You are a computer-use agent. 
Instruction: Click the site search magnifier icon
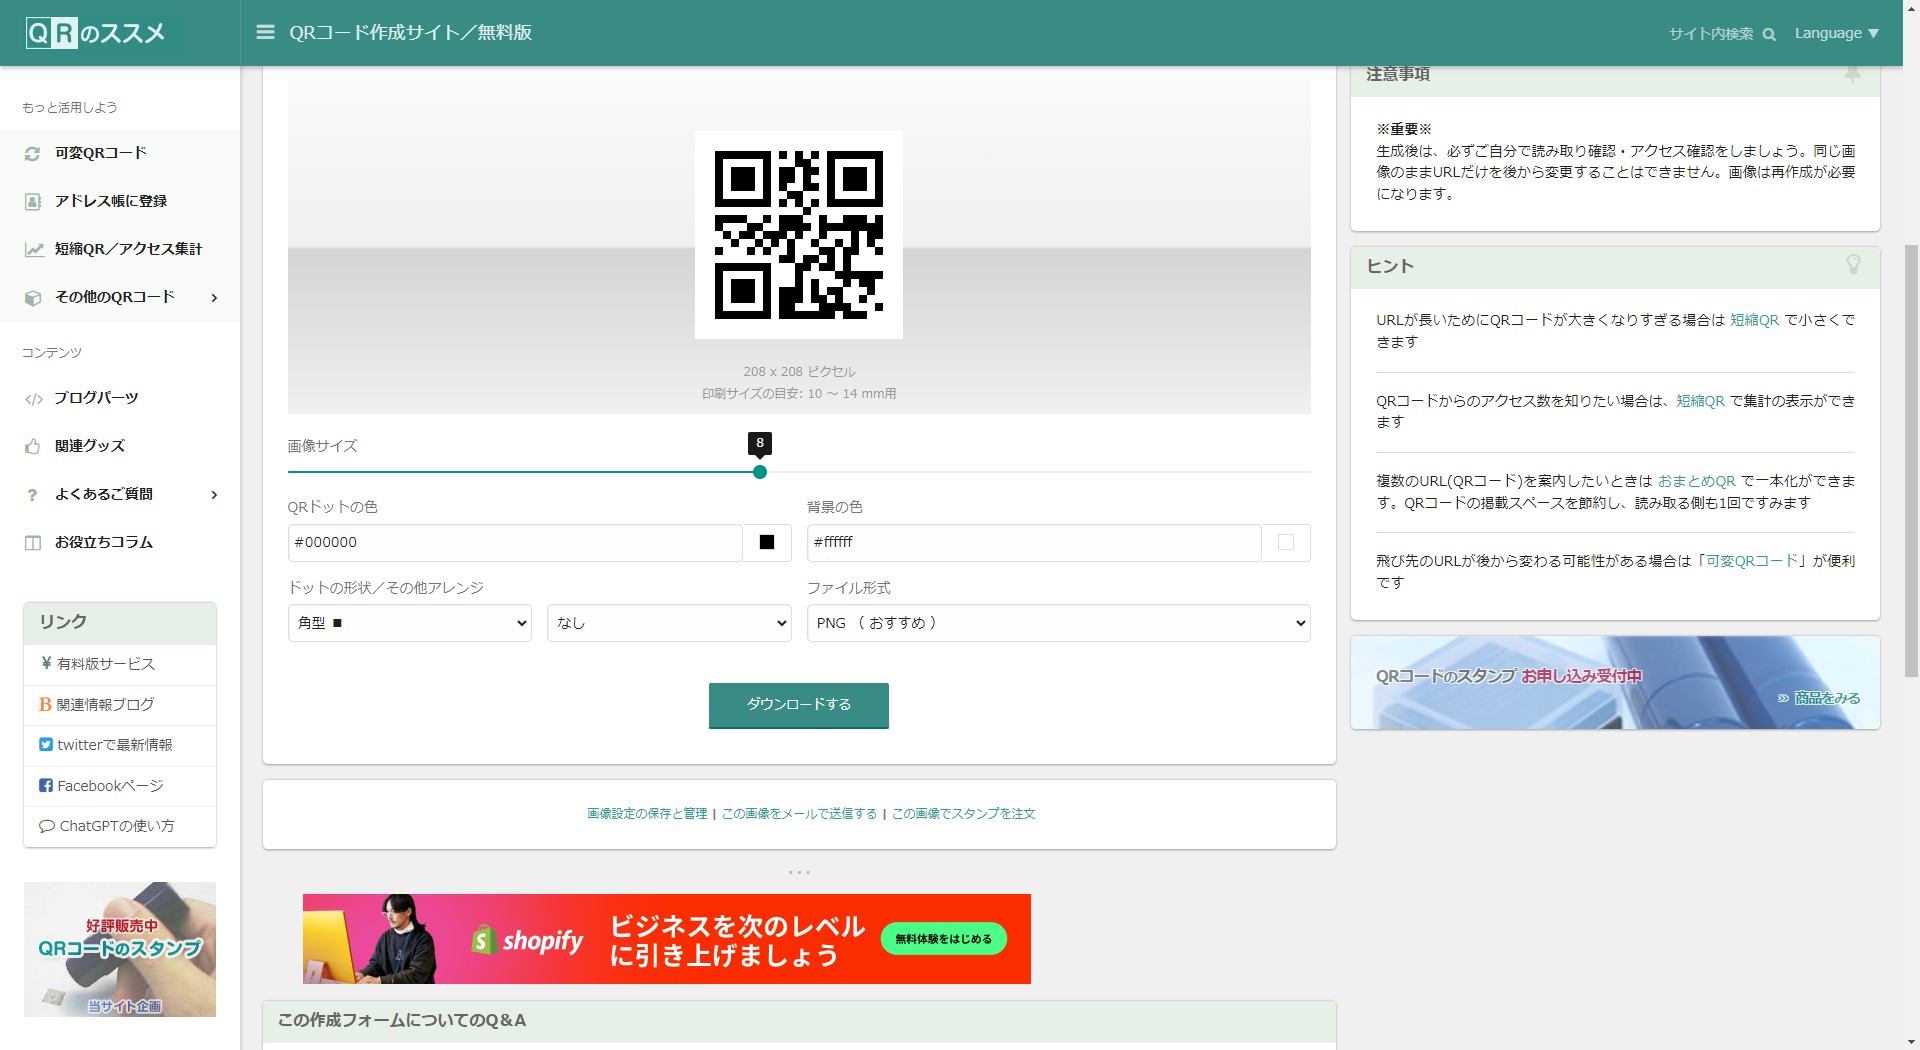tap(1769, 34)
